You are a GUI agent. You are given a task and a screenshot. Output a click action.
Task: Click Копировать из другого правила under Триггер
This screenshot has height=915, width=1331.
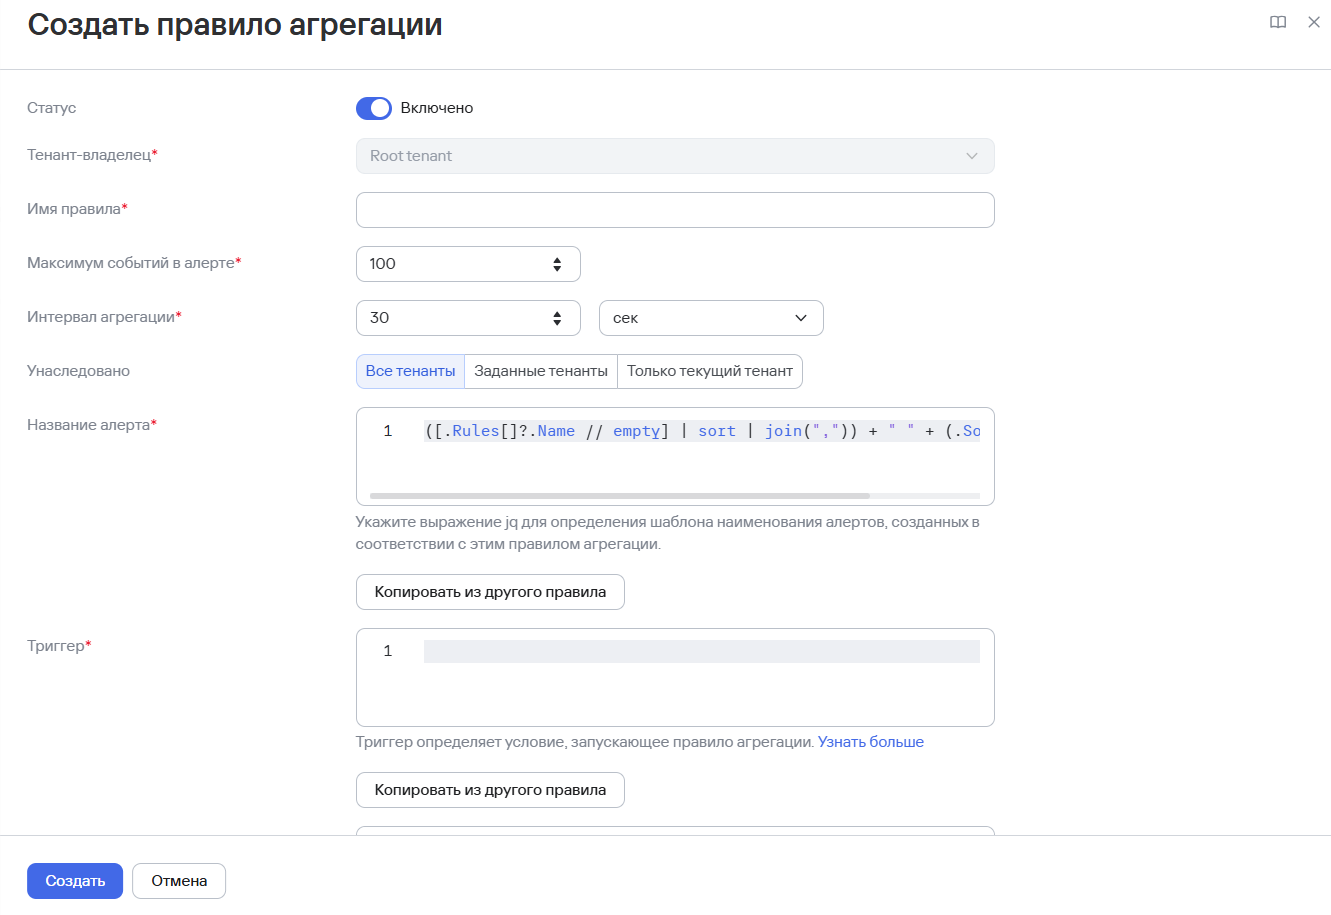(x=490, y=790)
